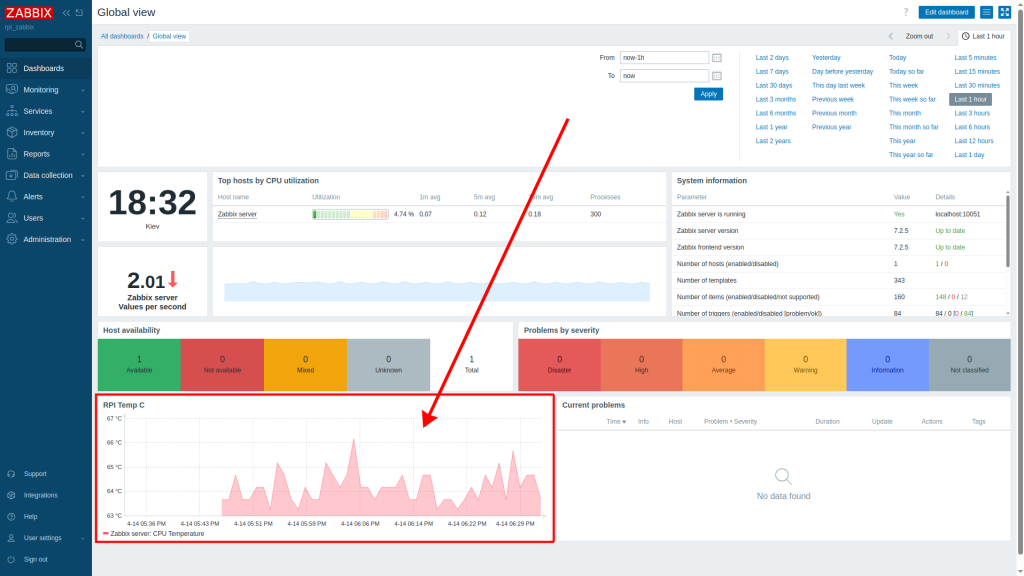This screenshot has height=576, width=1024.
Task: Expand the Services menu chevron
Action: [x=83, y=112]
